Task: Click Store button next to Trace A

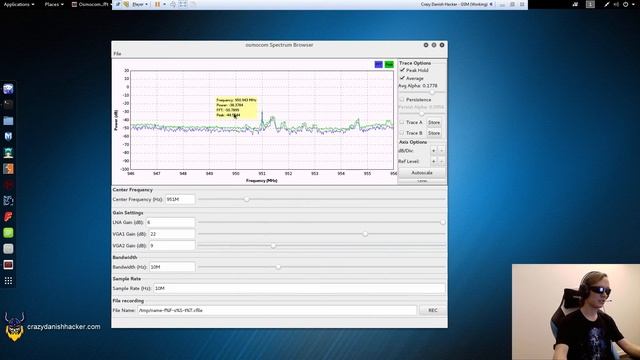Action: click(x=434, y=122)
